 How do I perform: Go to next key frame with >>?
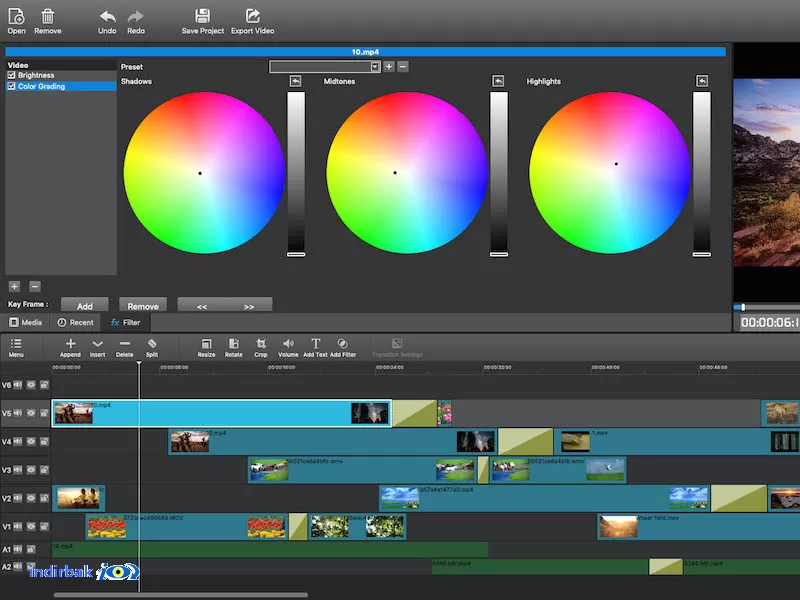click(248, 306)
